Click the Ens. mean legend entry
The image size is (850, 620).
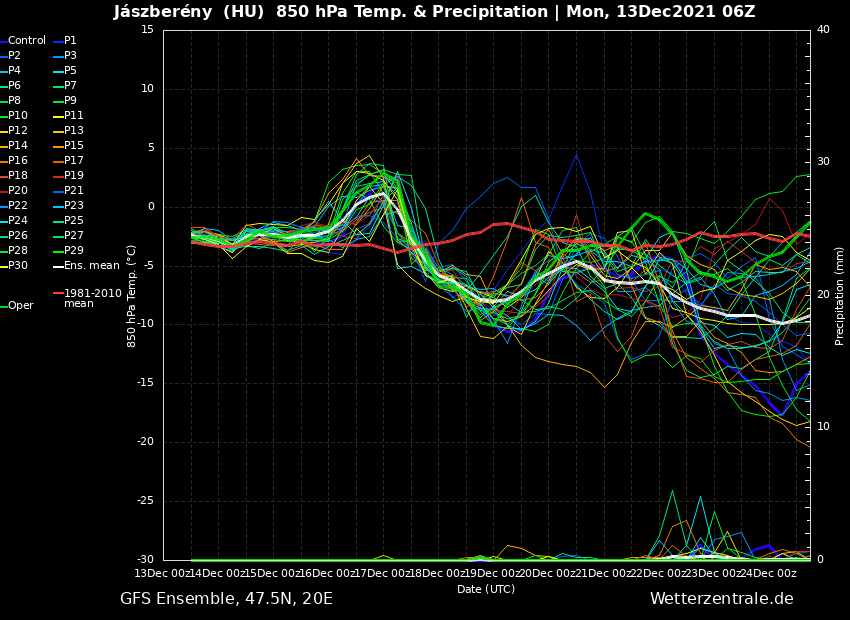click(x=91, y=266)
